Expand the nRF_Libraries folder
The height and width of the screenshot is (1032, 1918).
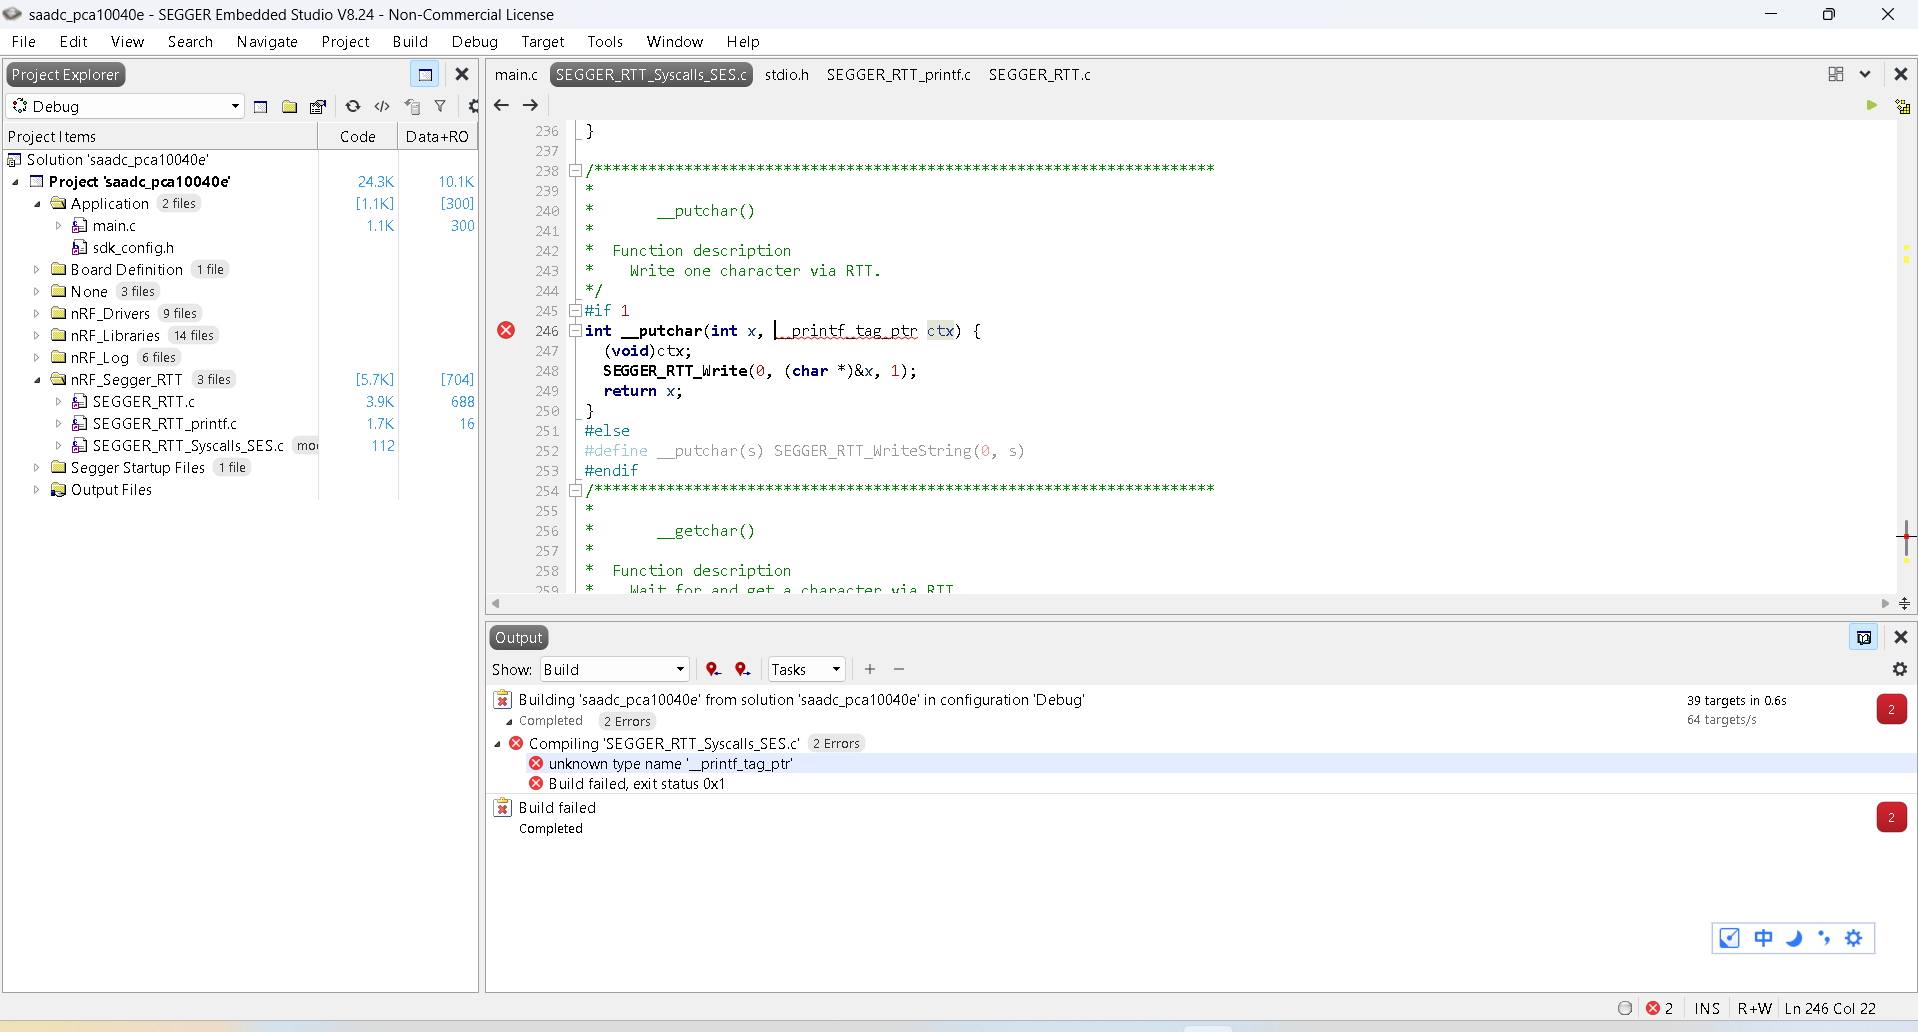(x=37, y=336)
